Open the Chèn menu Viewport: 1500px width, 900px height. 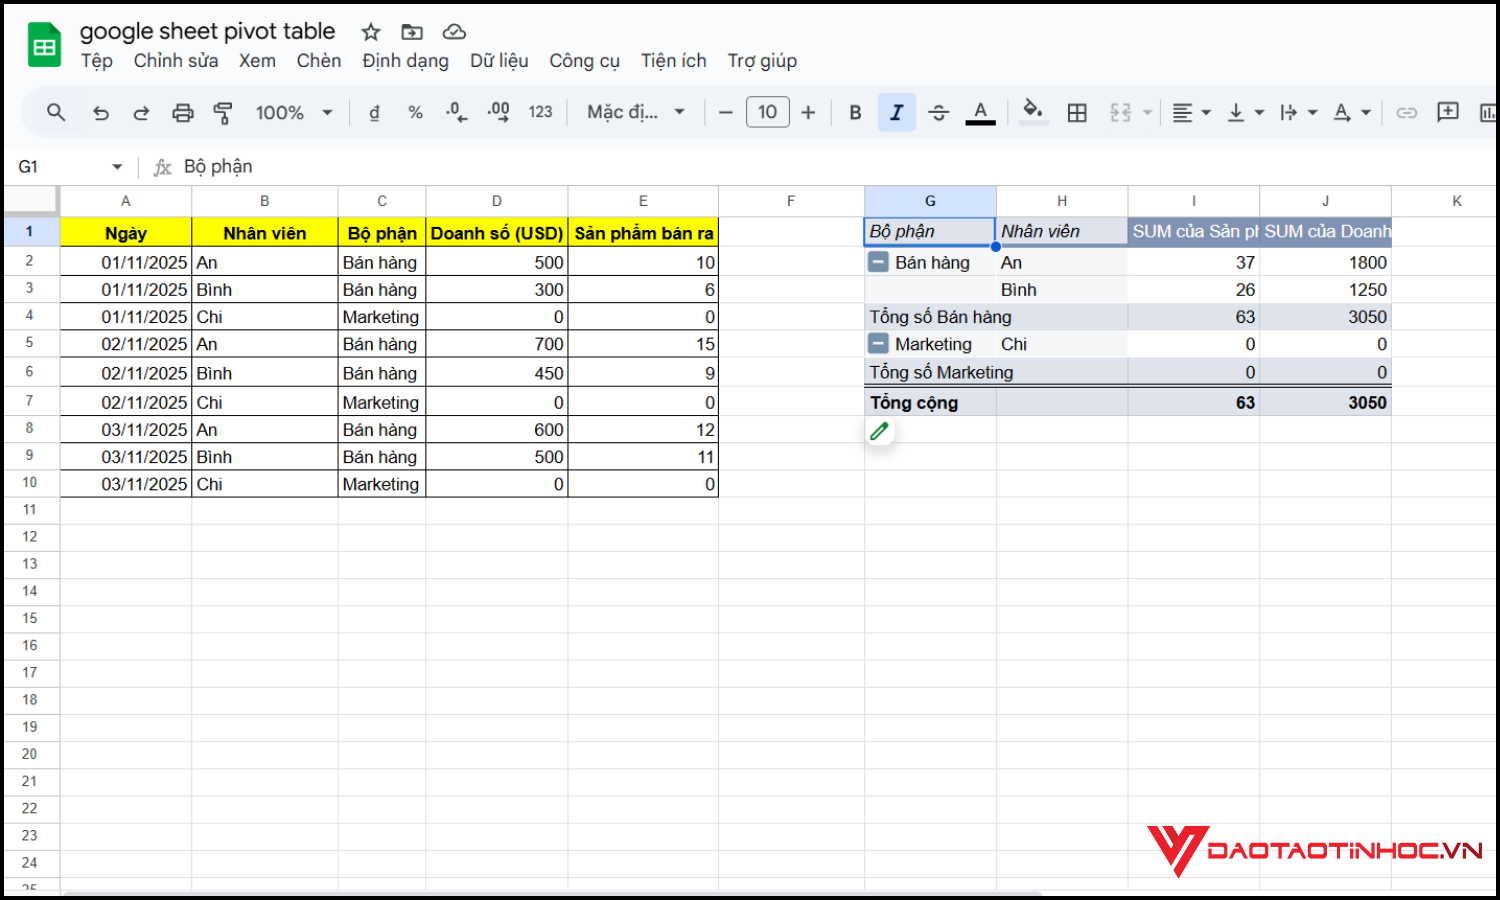(x=318, y=61)
